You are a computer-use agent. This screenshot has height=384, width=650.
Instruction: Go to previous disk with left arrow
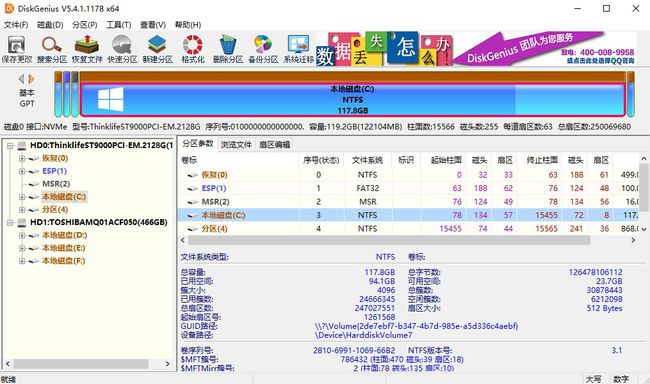[x=22, y=78]
